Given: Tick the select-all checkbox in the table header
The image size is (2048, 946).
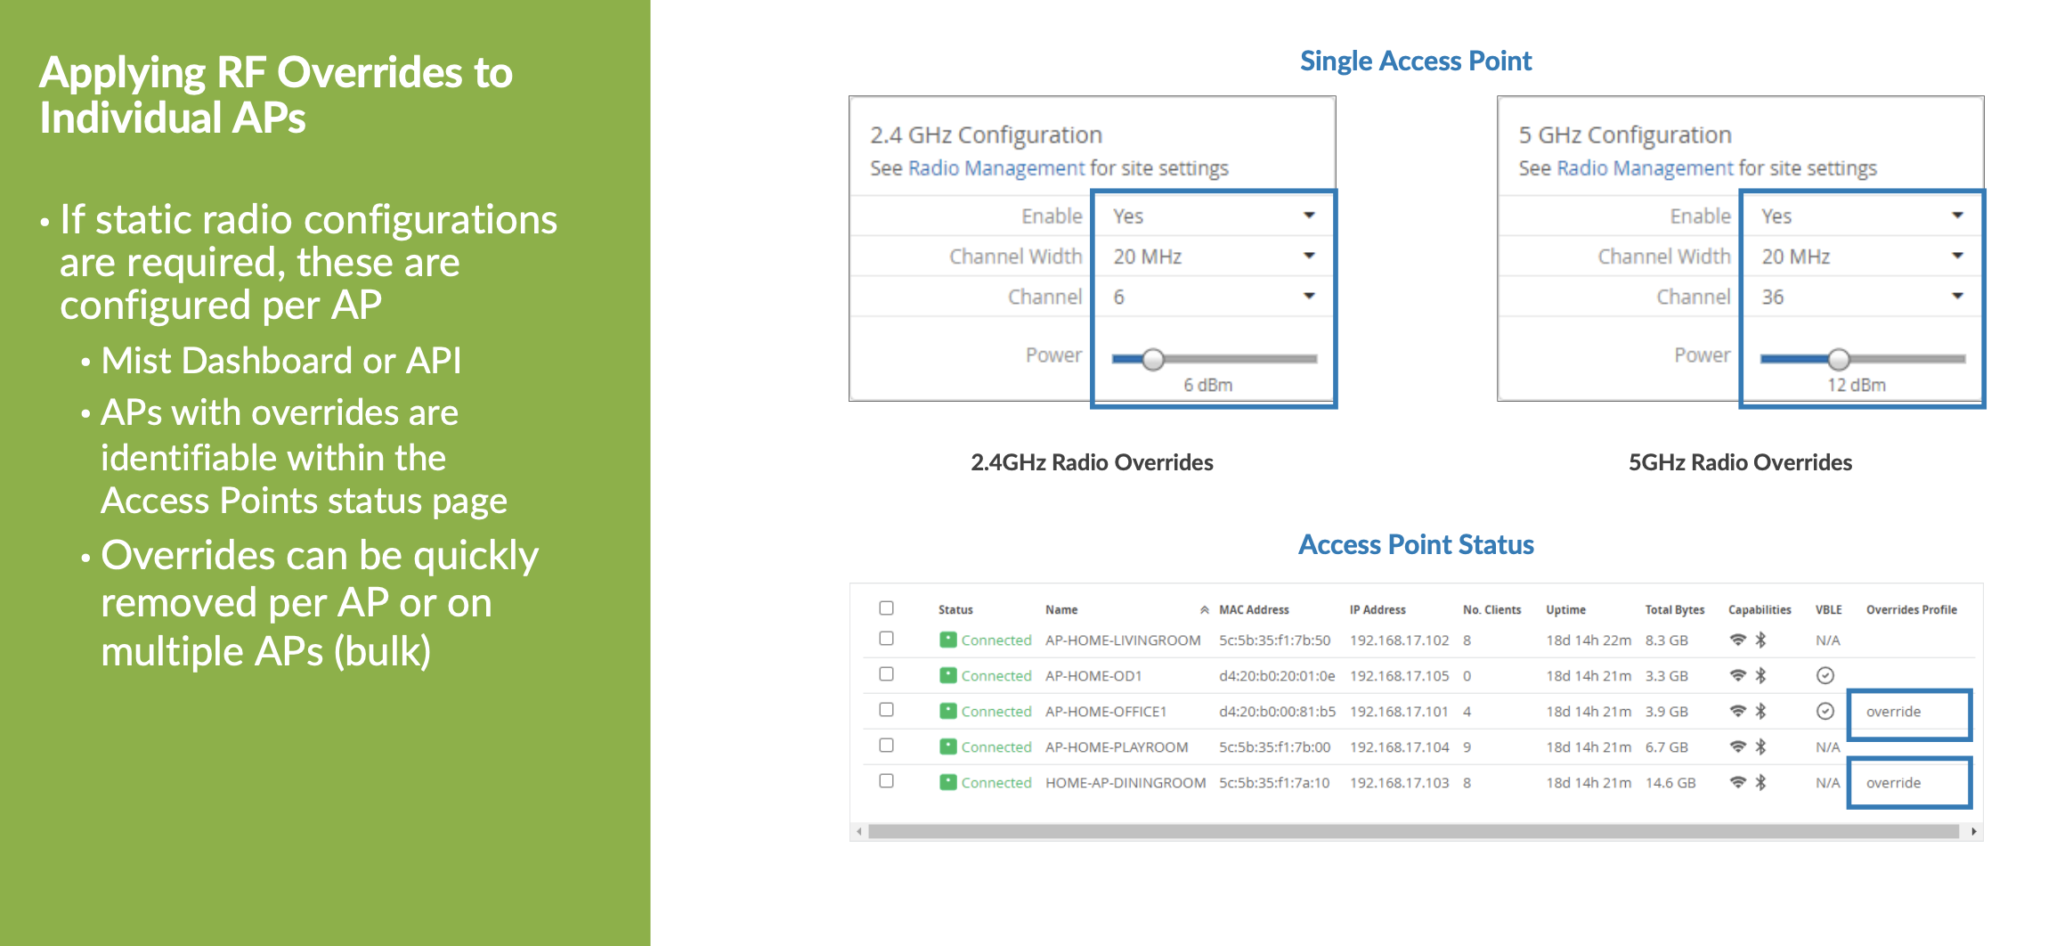Looking at the screenshot, I should tap(886, 608).
